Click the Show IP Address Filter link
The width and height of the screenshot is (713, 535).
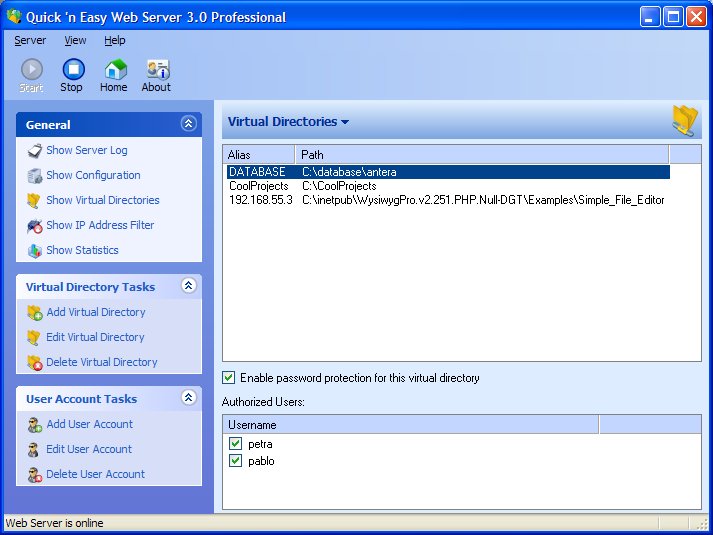[100, 225]
